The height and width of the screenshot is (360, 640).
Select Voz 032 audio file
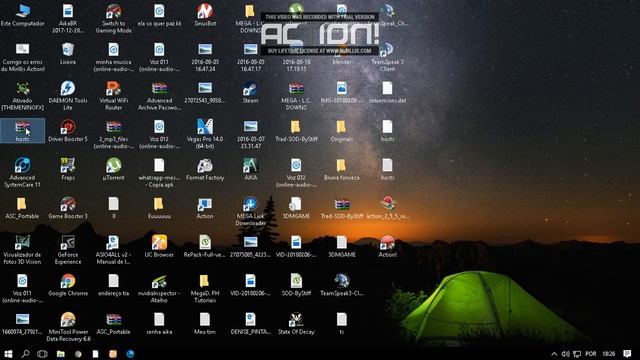coord(296,173)
